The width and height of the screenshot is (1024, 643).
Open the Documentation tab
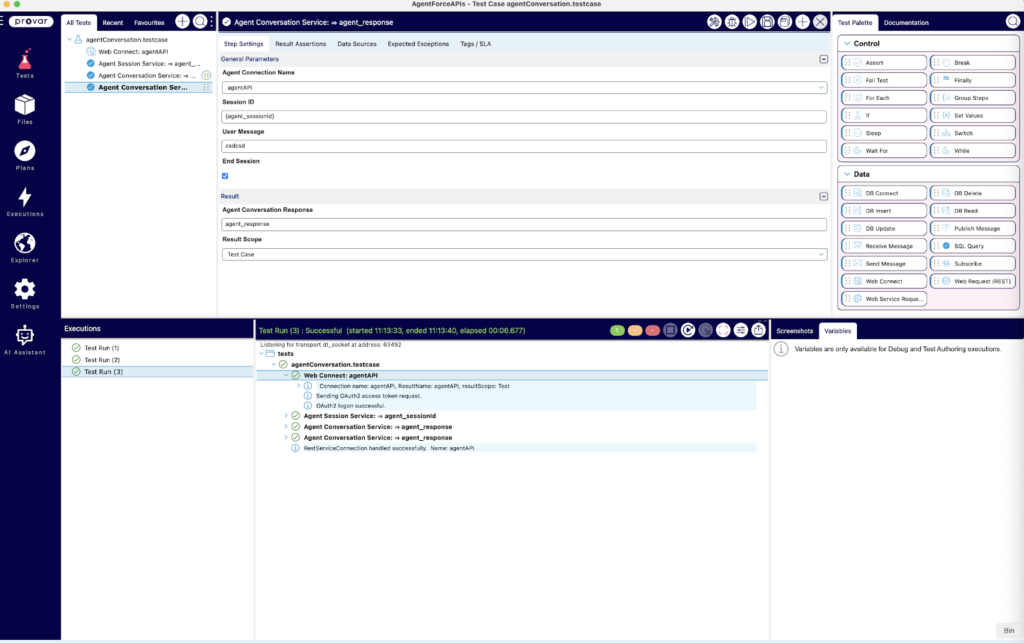[905, 22]
